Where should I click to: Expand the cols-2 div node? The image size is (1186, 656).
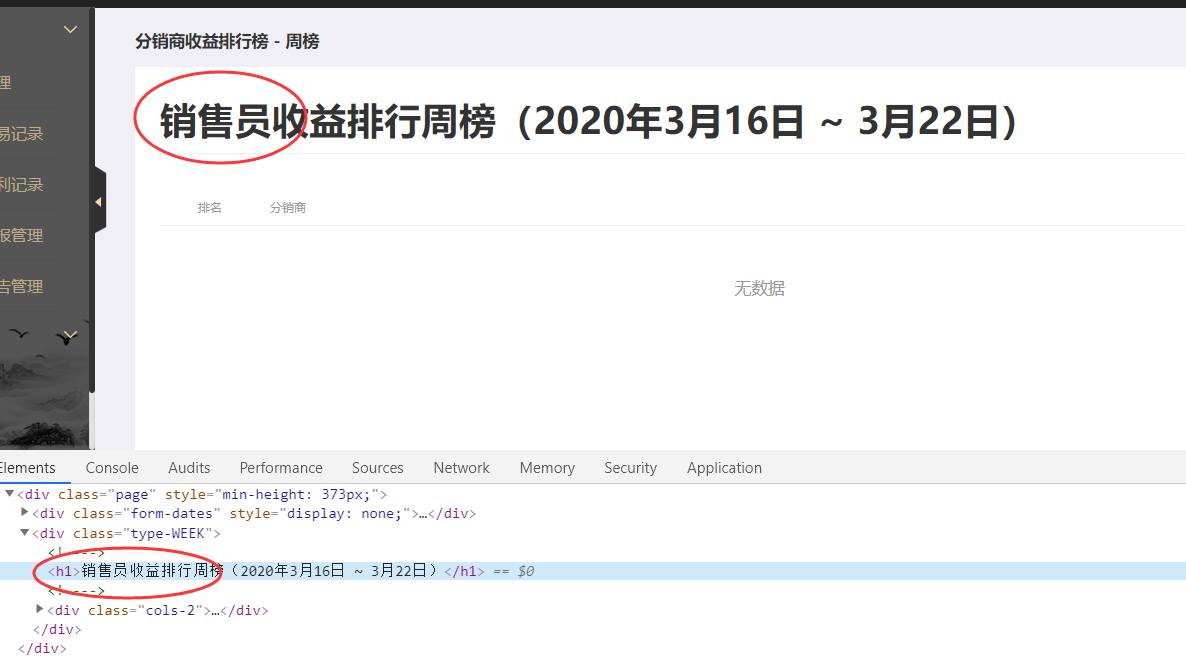pos(41,609)
